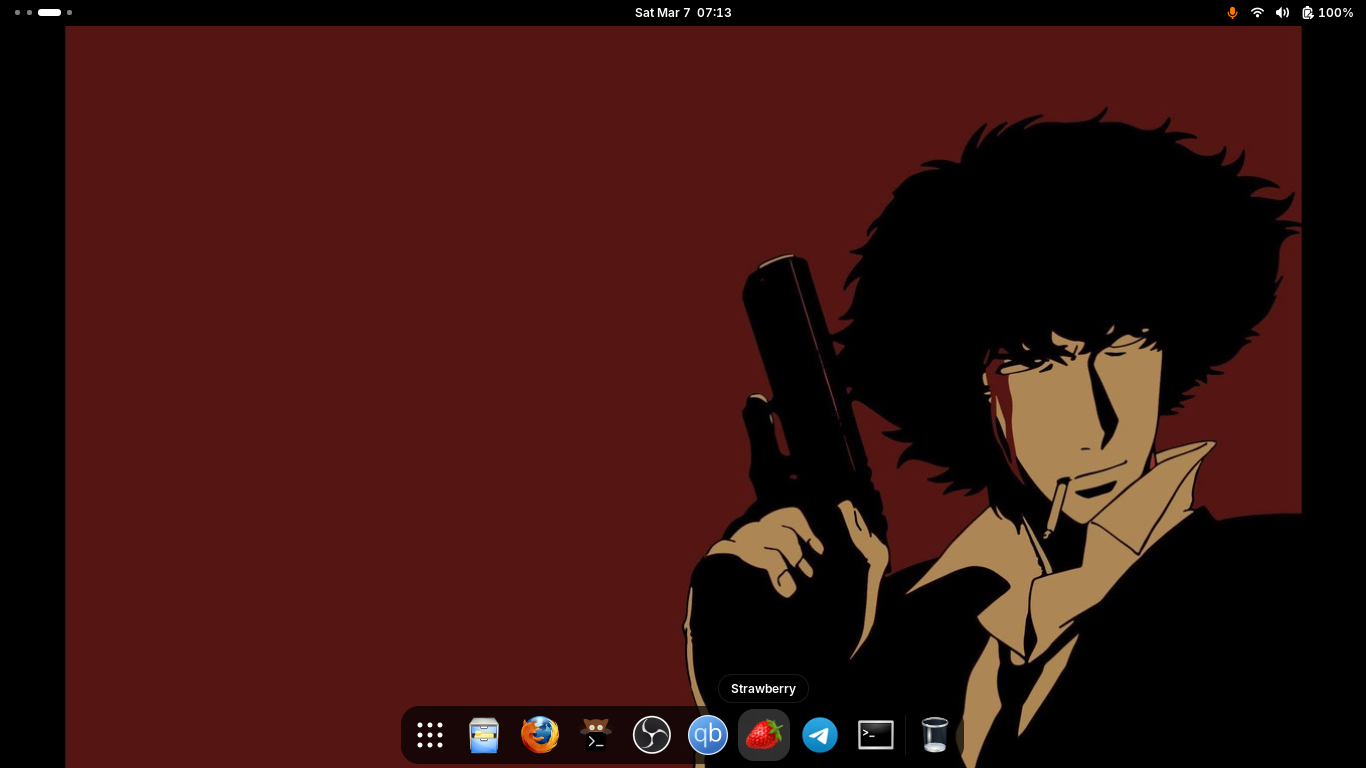This screenshot has width=1366, height=768.
Task: Open system menu via the battery icon
Action: [x=1307, y=13]
